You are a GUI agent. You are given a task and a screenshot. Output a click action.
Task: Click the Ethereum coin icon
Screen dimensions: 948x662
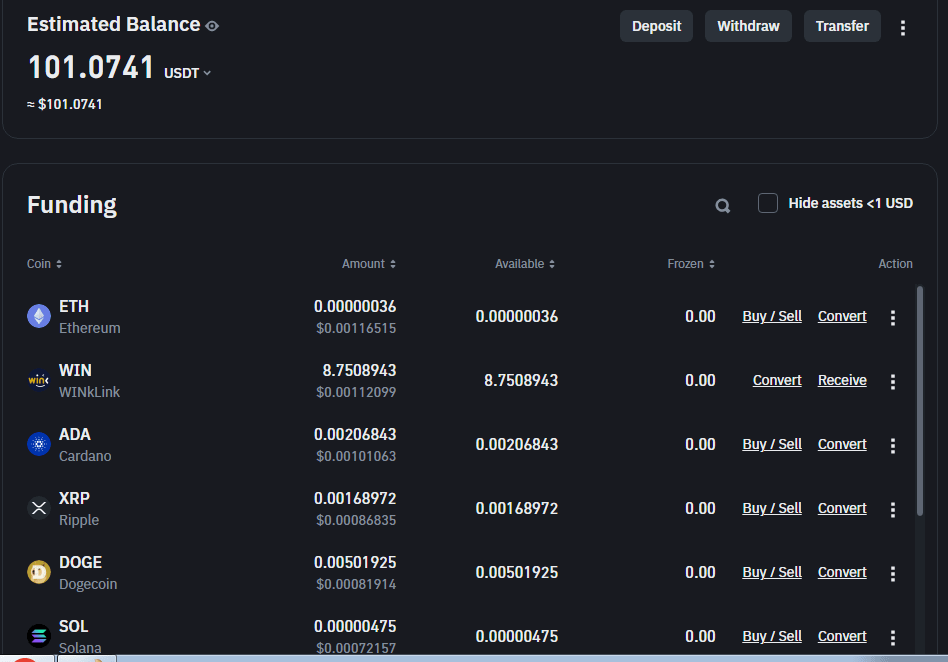click(x=39, y=316)
